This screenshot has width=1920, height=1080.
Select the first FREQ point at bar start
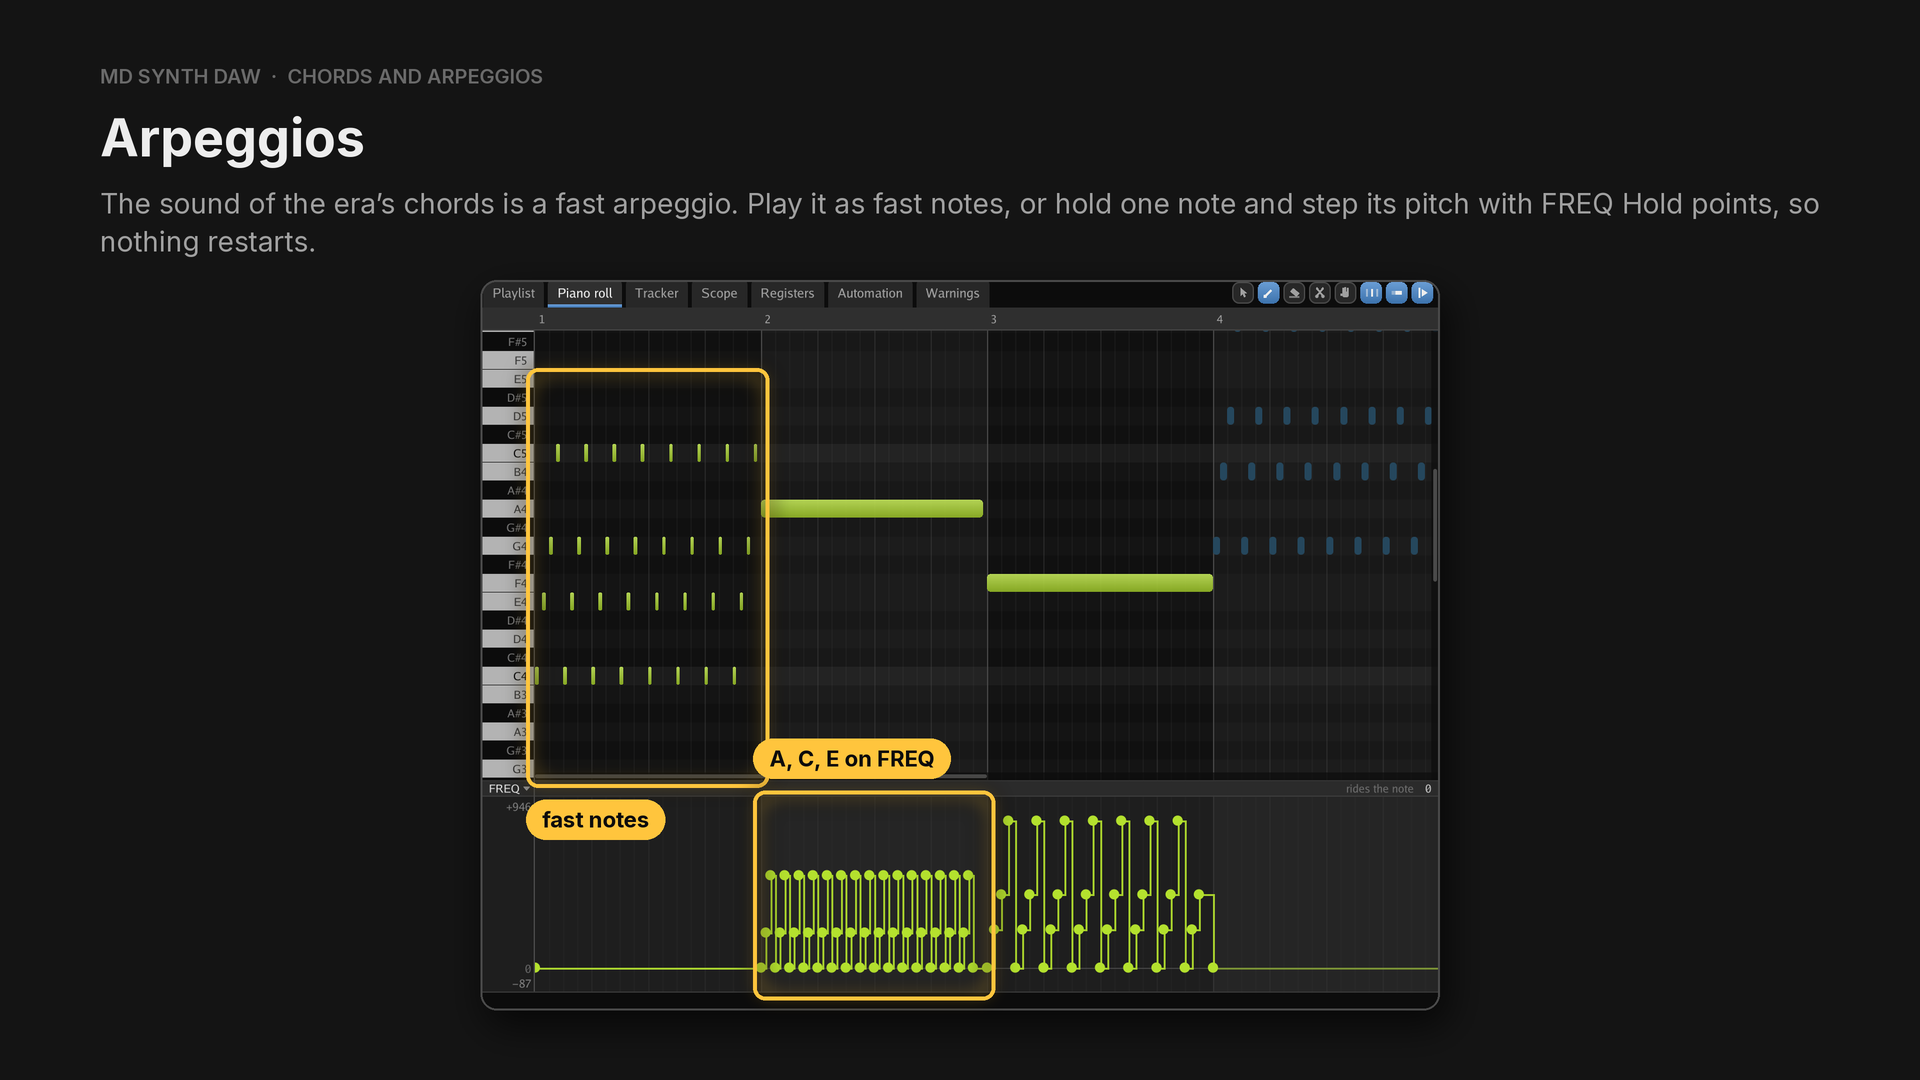pos(537,968)
